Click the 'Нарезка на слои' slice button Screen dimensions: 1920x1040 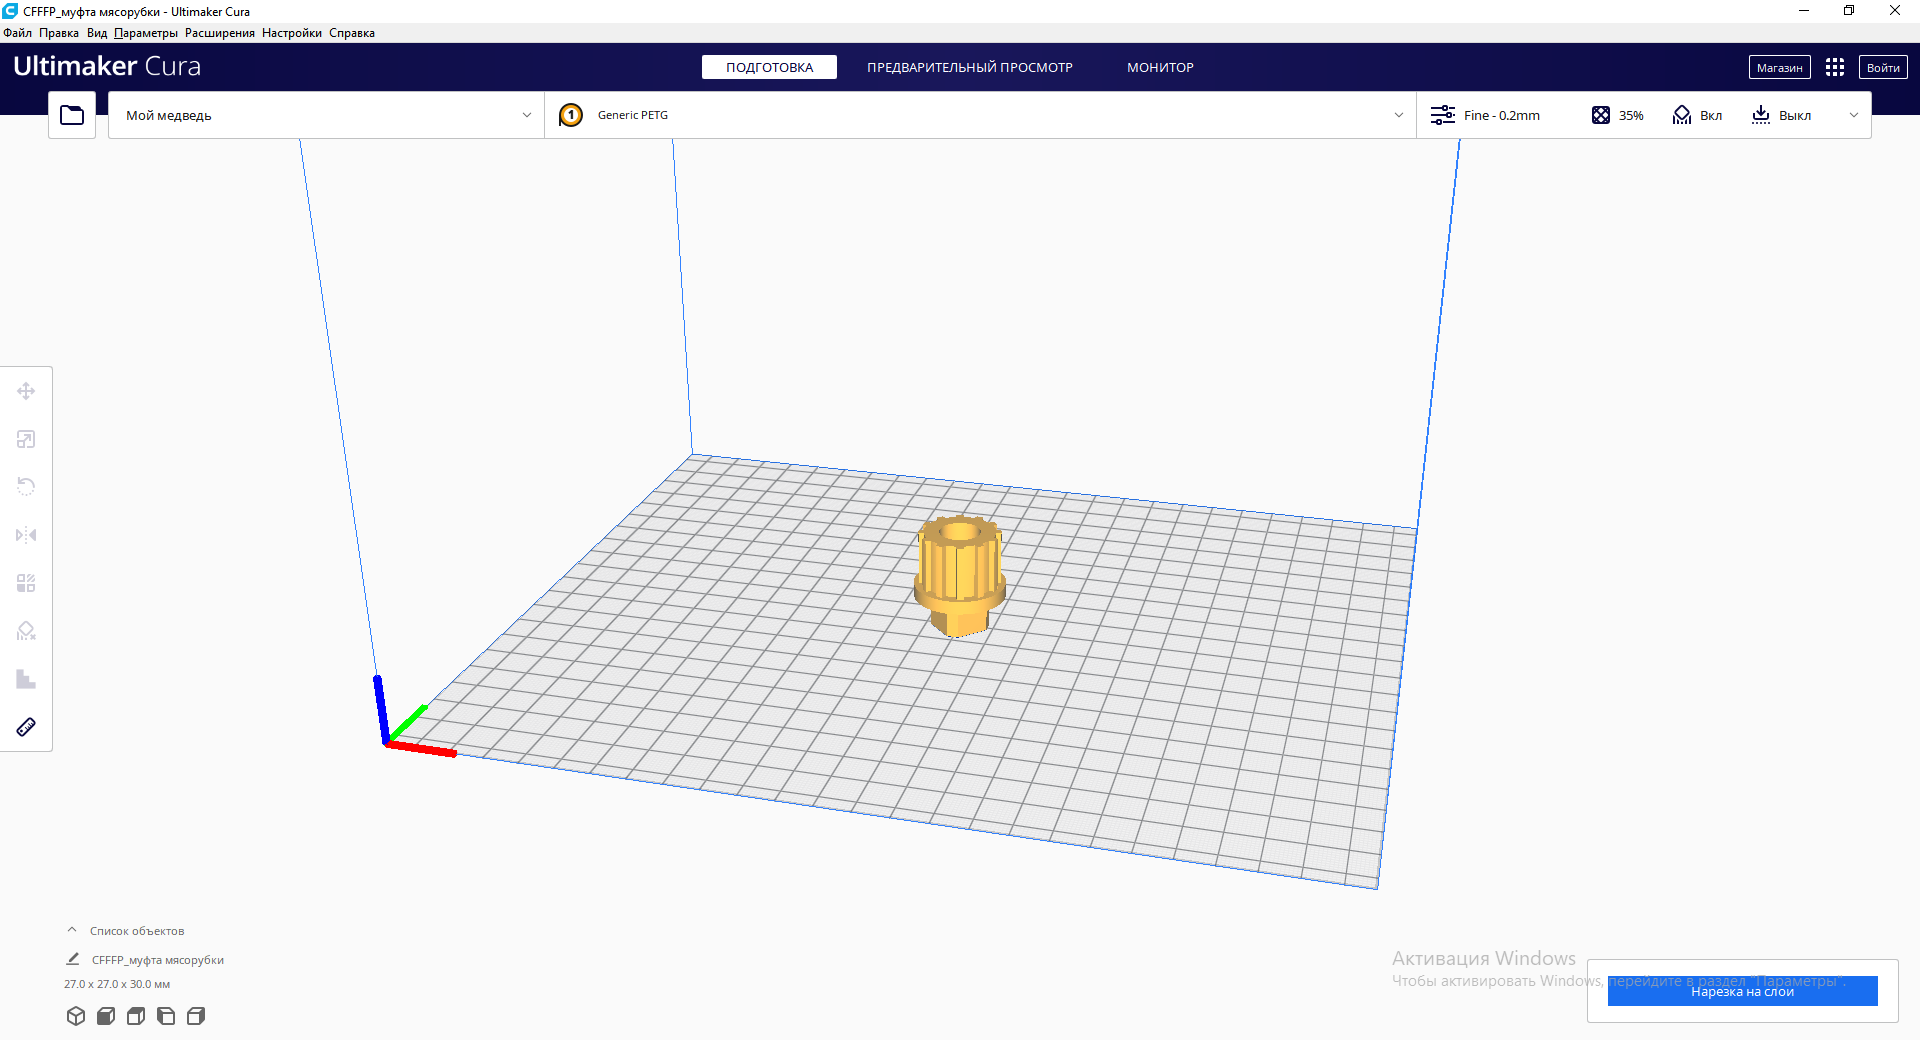click(1742, 991)
